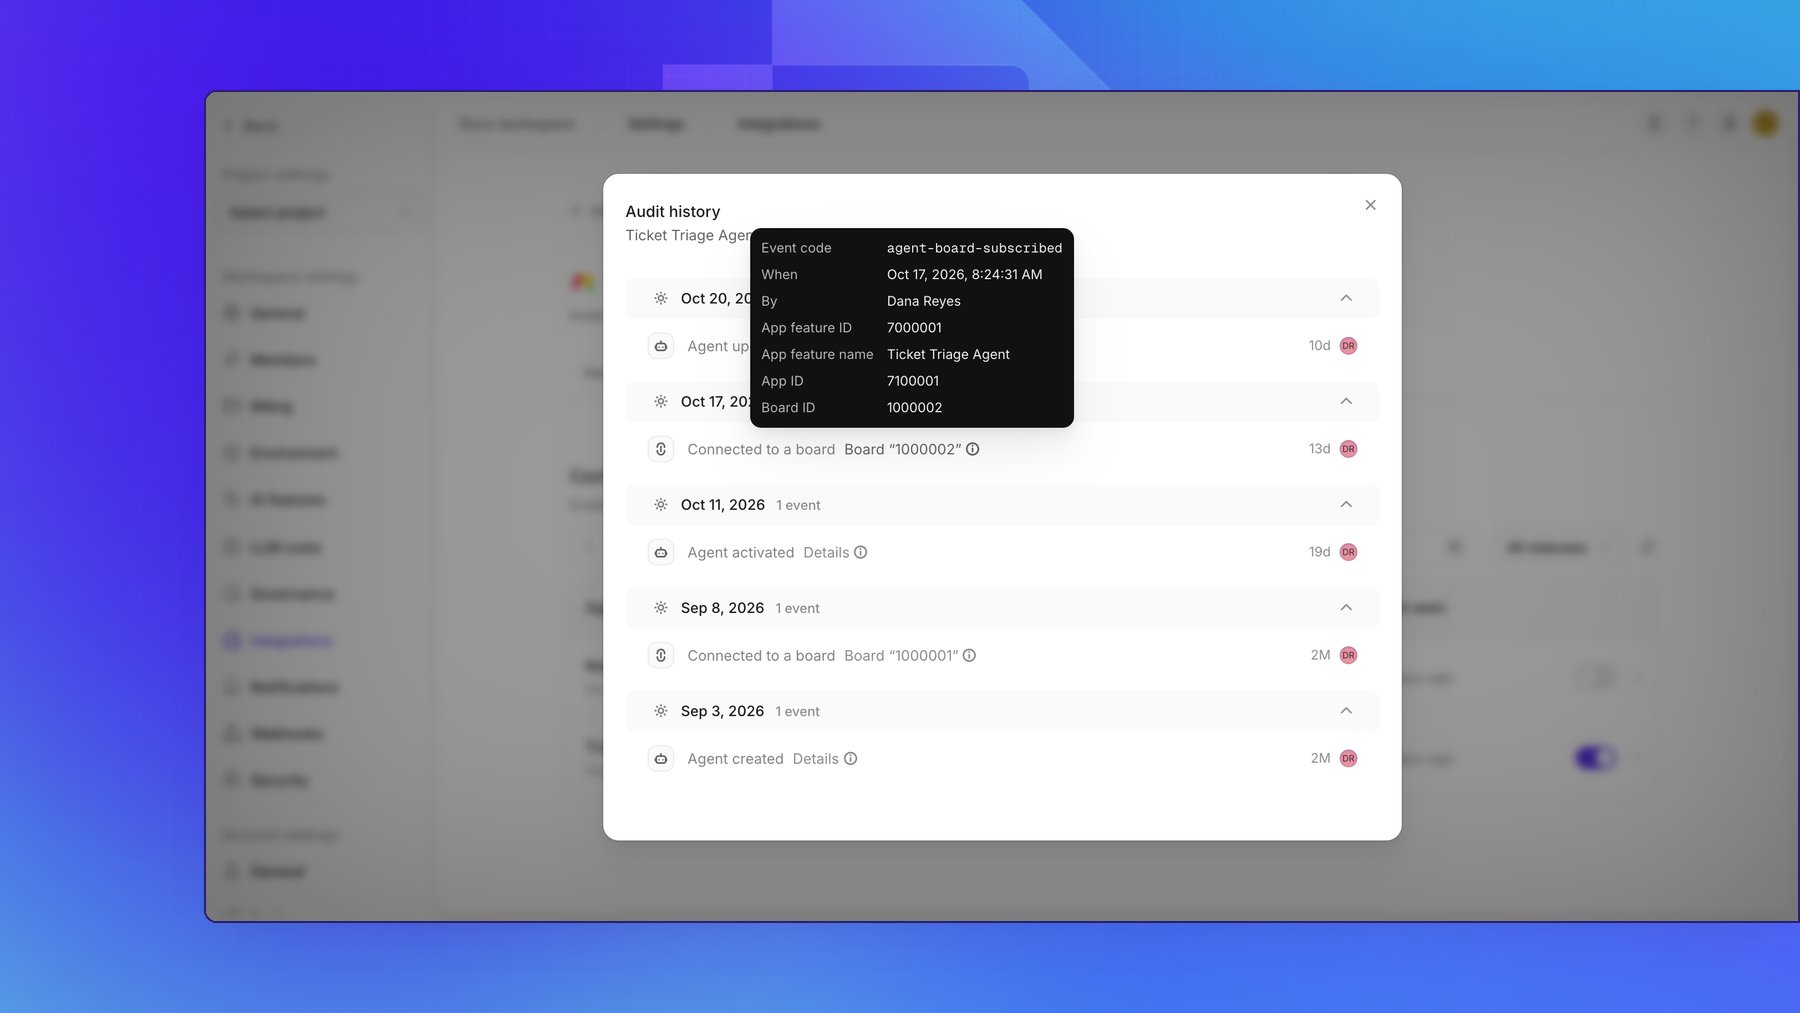Viewport: 1800px width, 1013px height.
Task: Click DR avatar on the 19d event row
Action: pyautogui.click(x=1348, y=552)
